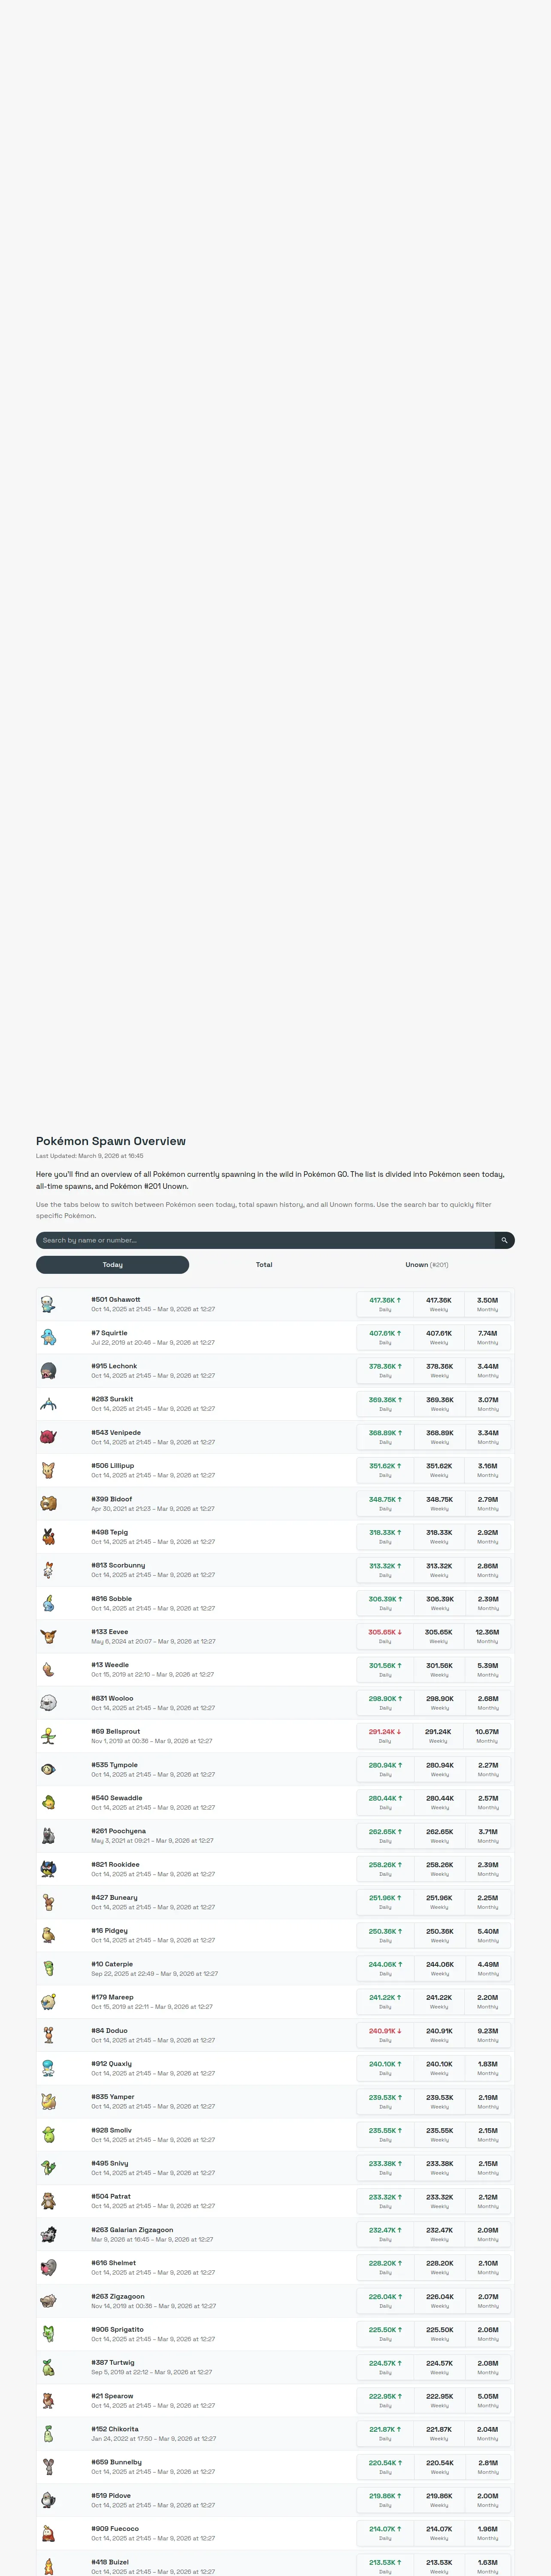Open the Unown (#201) tab

(427, 1265)
